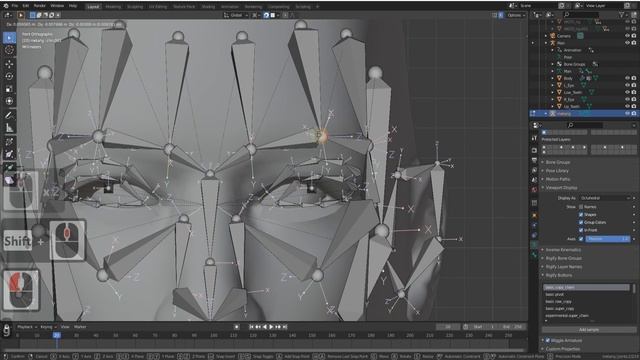640x360 pixels.
Task: Open the Tool properties tab
Action: (534, 139)
